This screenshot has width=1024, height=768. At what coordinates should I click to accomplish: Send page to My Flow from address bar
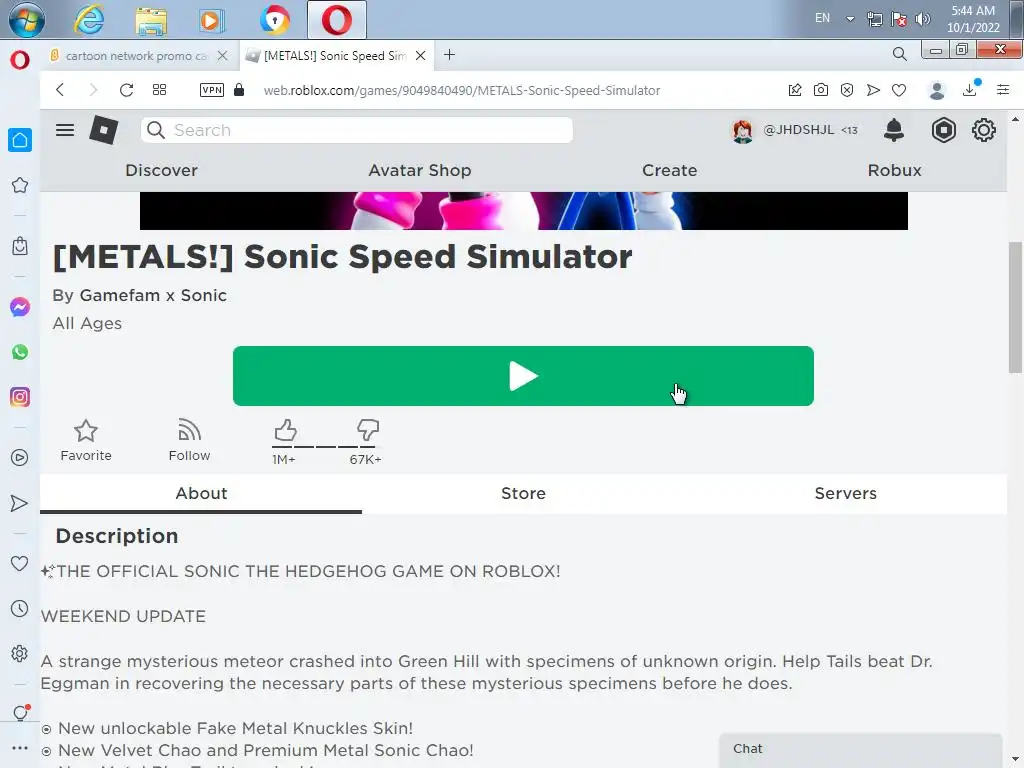pos(873,90)
